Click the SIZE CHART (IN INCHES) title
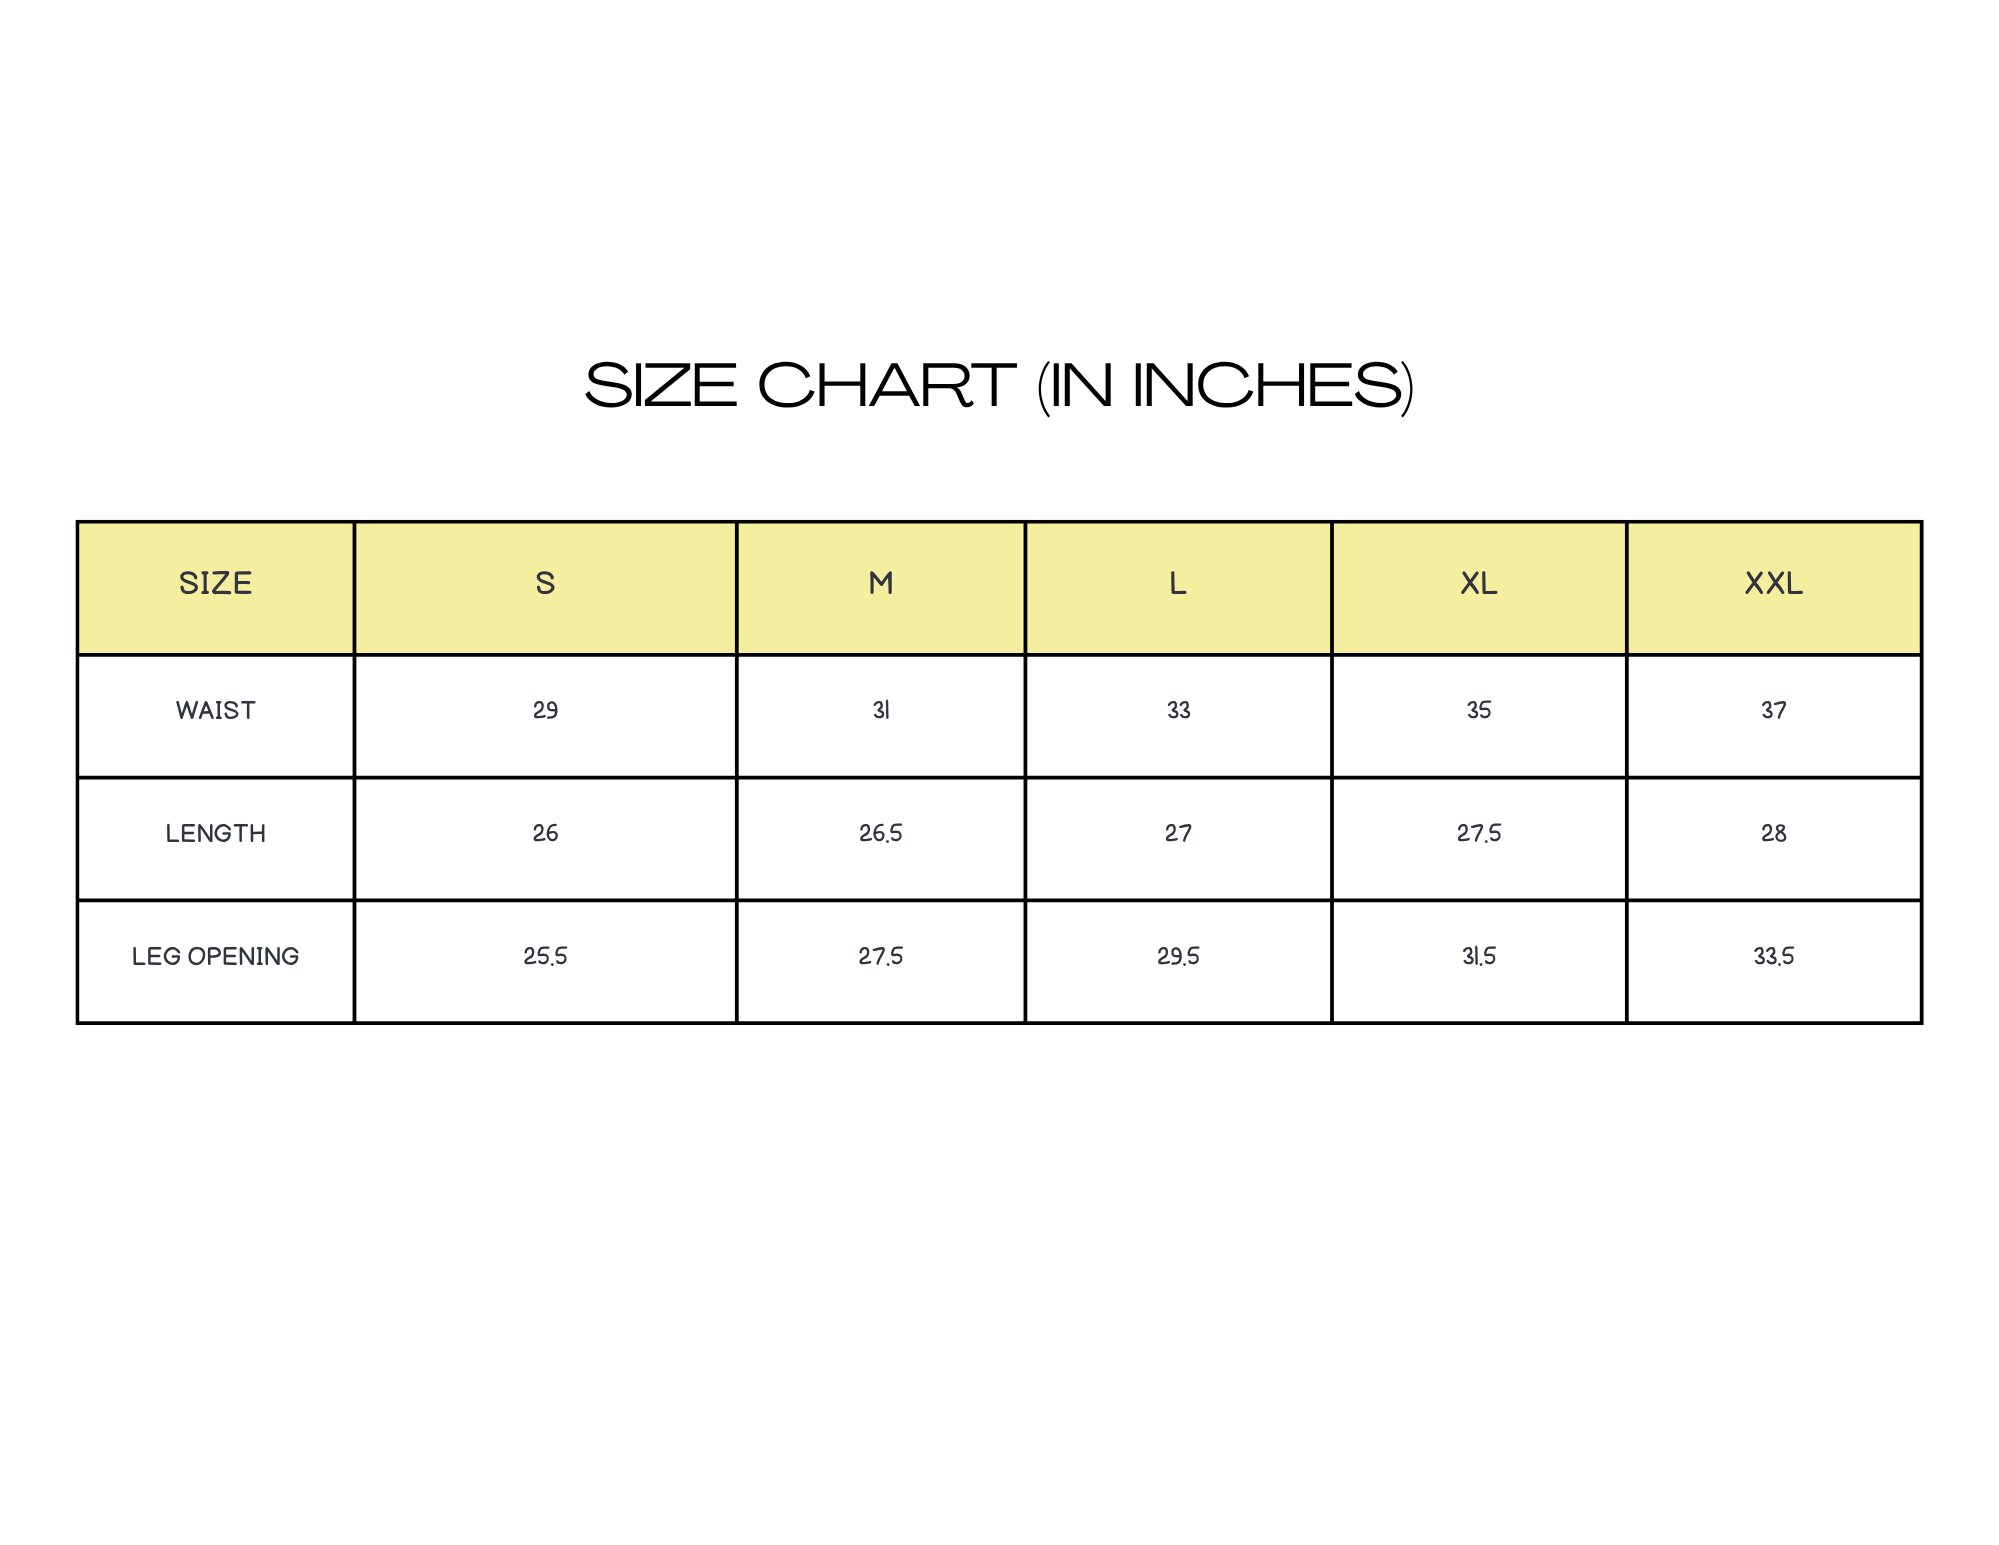1999x1545 pixels. coord(999,386)
